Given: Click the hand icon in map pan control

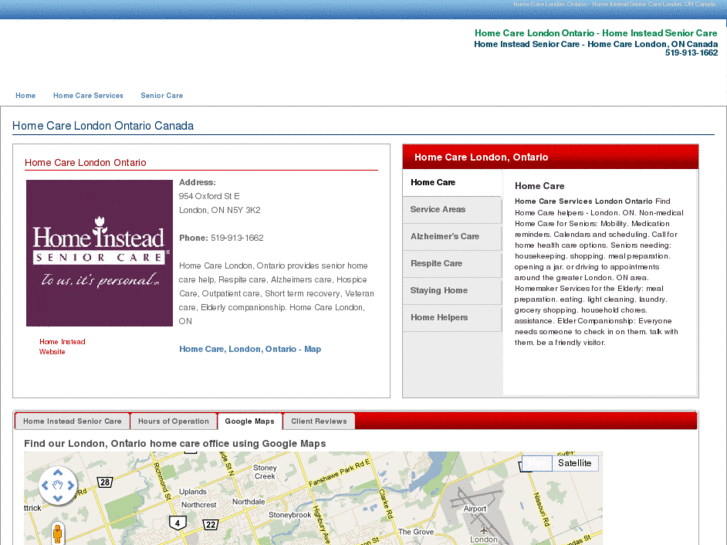Looking at the screenshot, I should [57, 485].
